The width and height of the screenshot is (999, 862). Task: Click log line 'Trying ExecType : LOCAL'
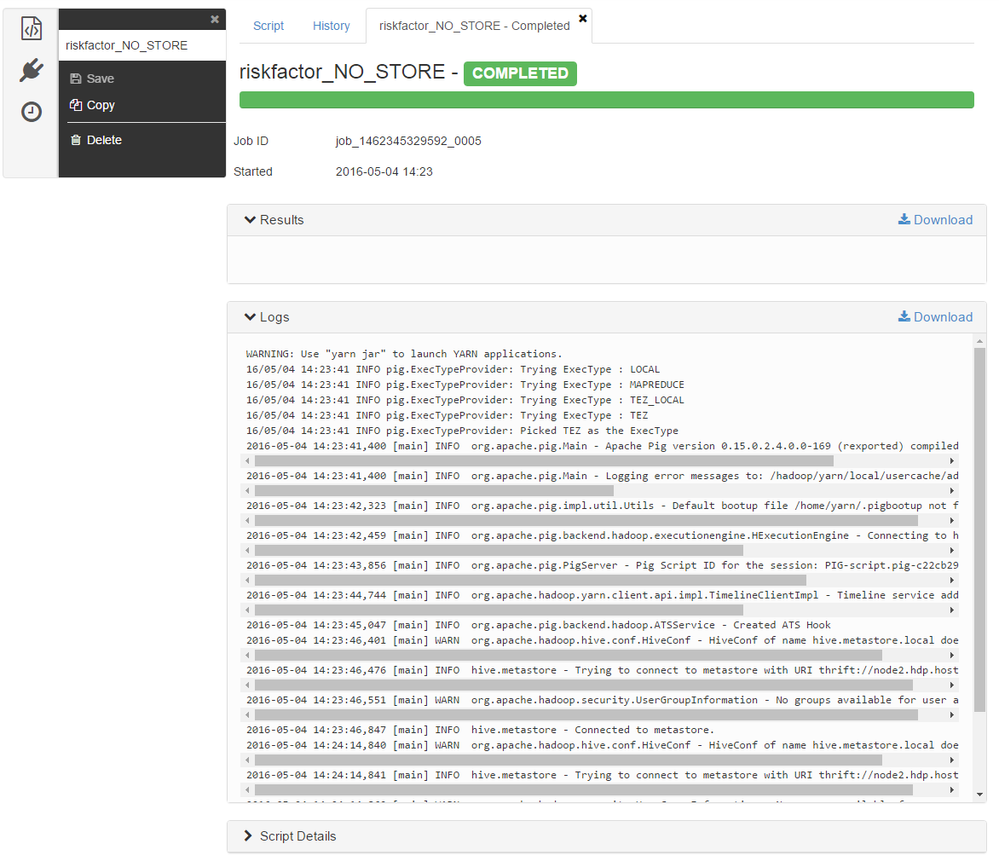pos(453,370)
